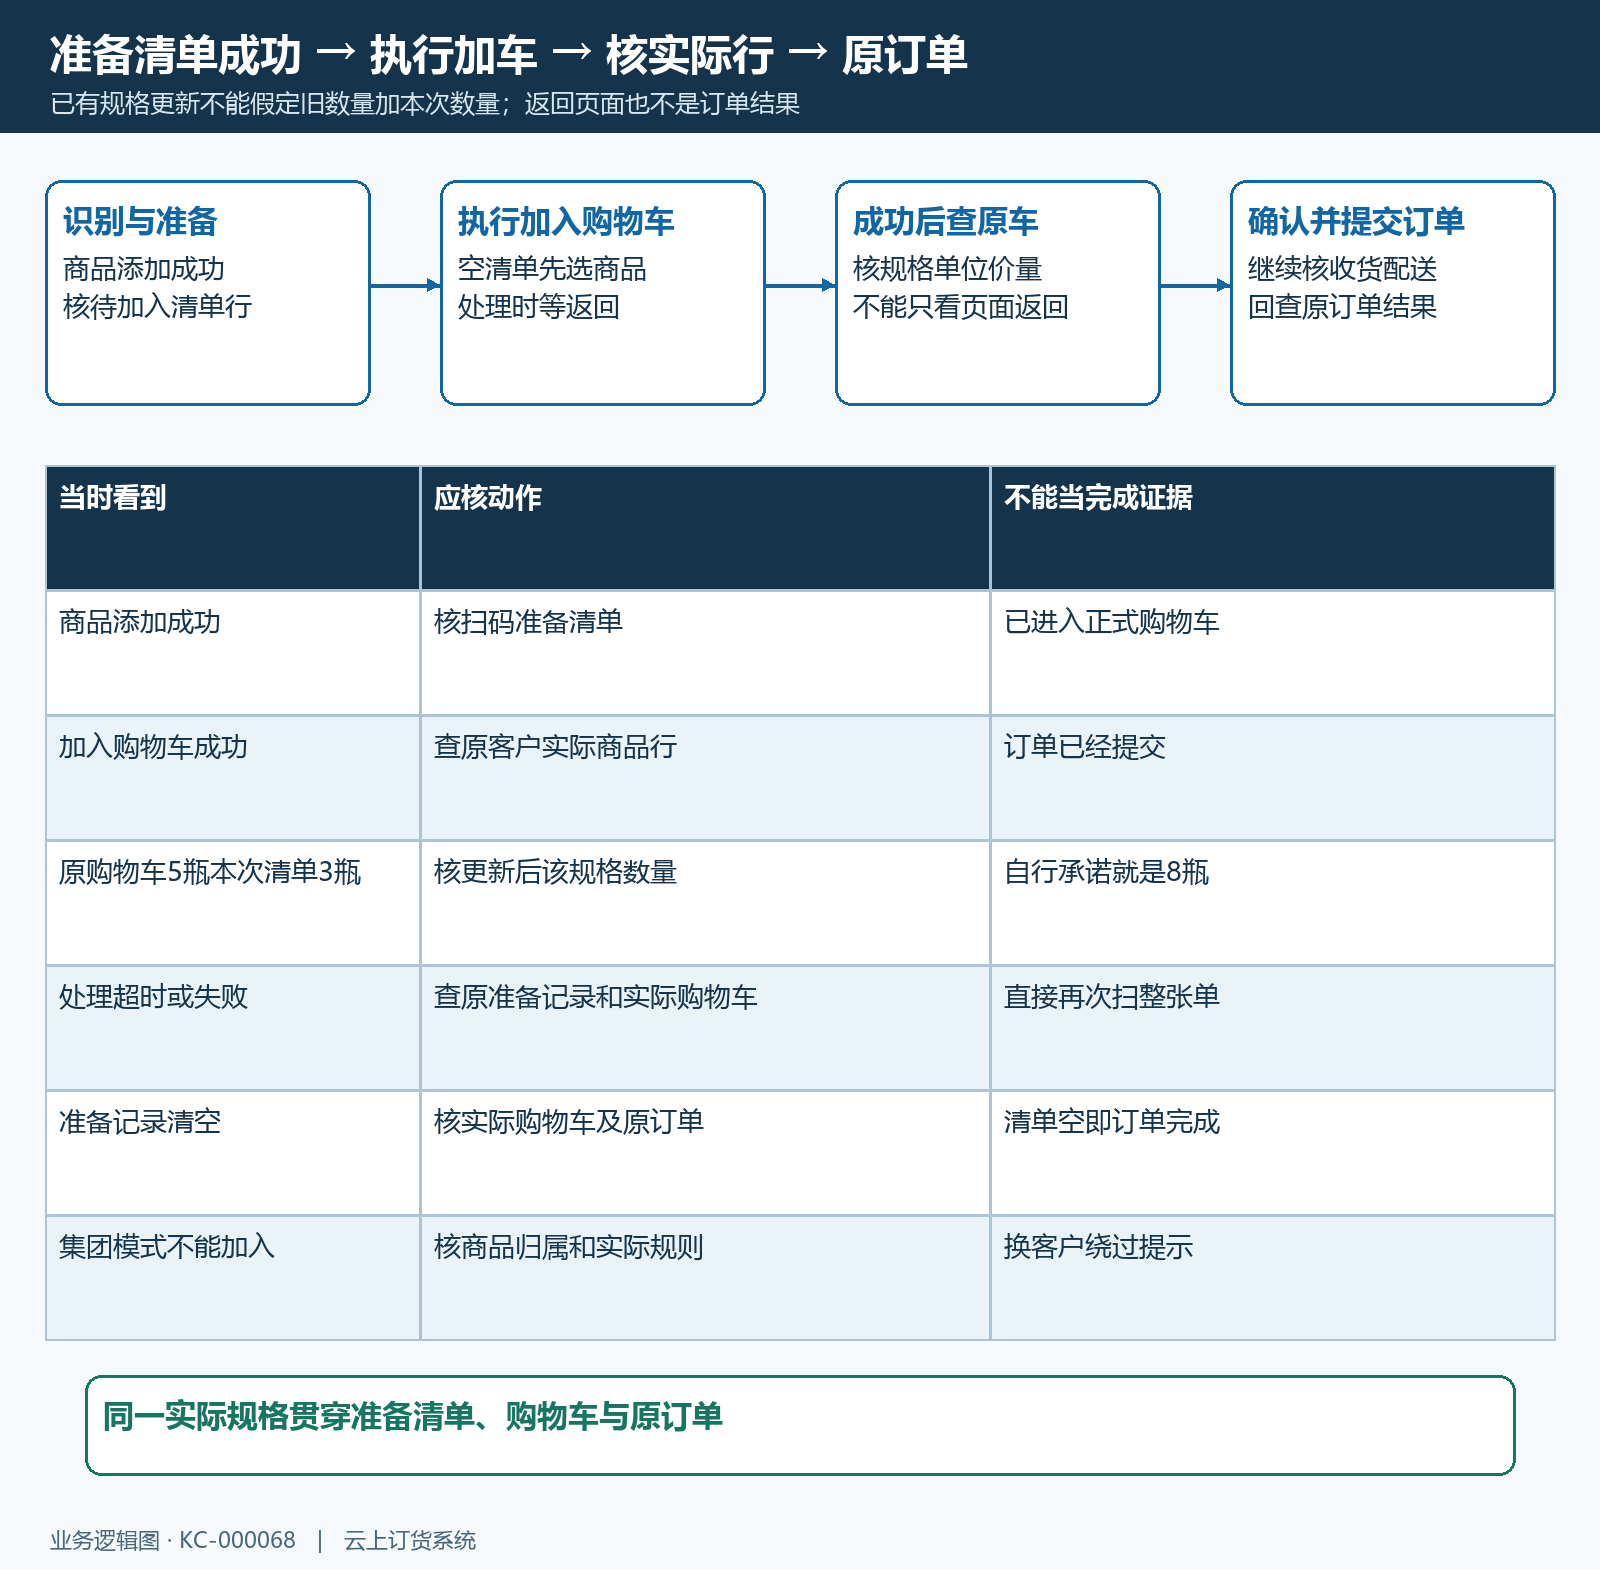Screen dimensions: 1600x1570
Task: Click the cell 直接再次扫整张单
Action: (x=1273, y=1028)
